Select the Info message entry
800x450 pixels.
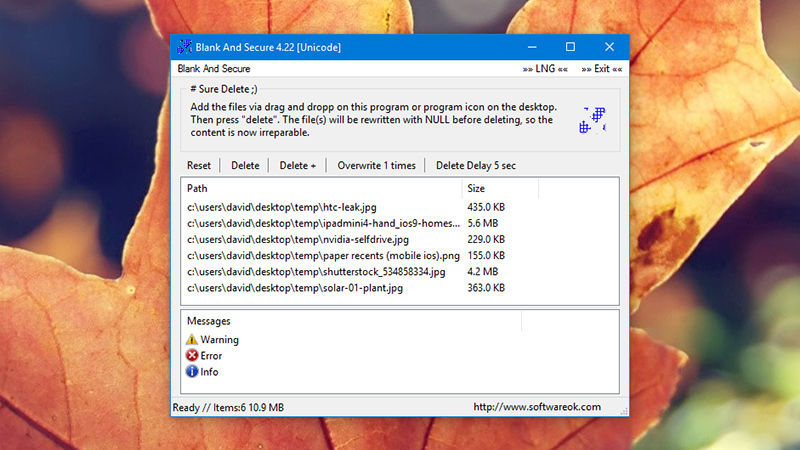click(x=203, y=371)
